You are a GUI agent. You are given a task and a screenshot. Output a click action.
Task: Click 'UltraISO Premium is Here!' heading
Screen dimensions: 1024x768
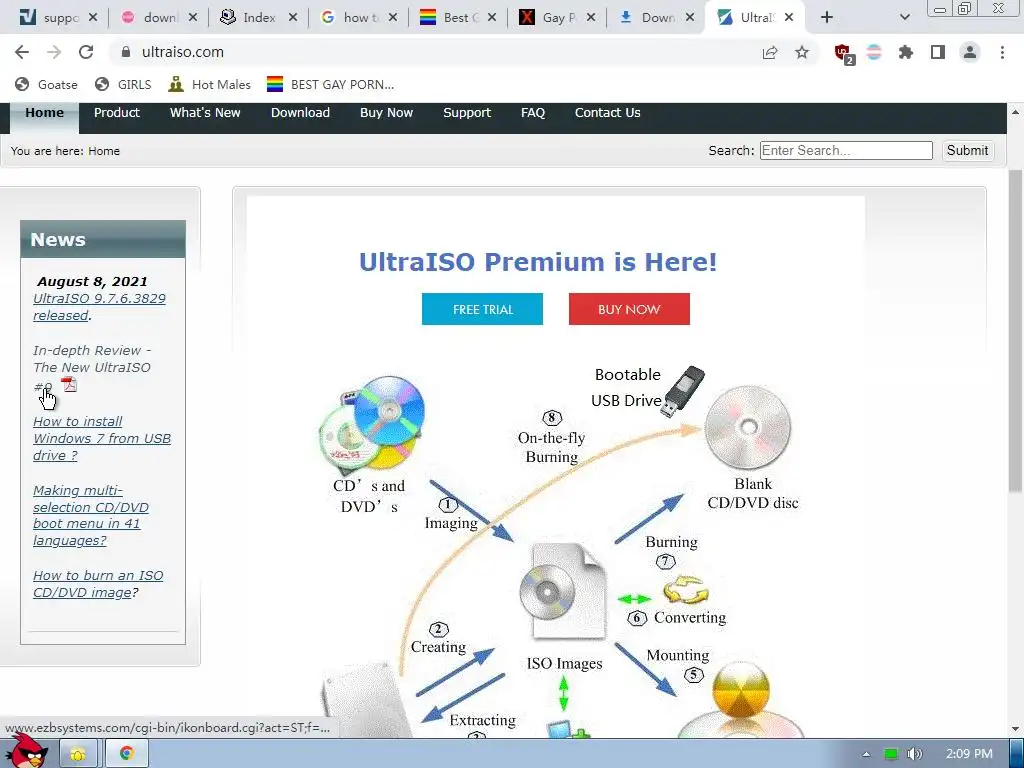pyautogui.click(x=538, y=262)
